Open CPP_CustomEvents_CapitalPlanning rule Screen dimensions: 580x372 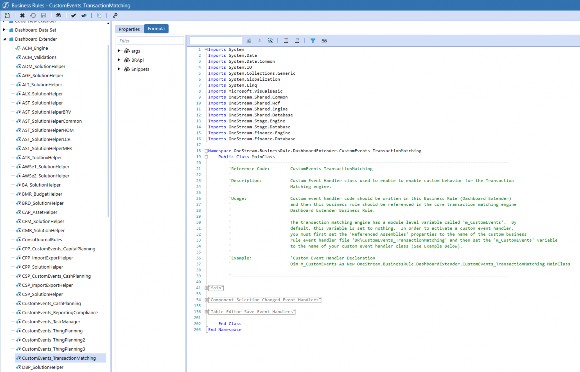58,249
